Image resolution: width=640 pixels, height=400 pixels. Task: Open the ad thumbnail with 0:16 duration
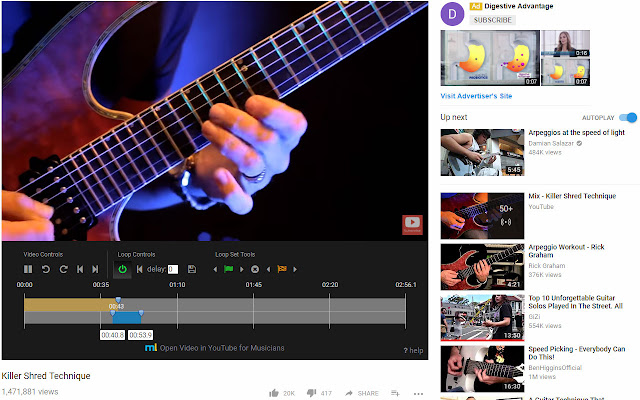tap(565, 43)
